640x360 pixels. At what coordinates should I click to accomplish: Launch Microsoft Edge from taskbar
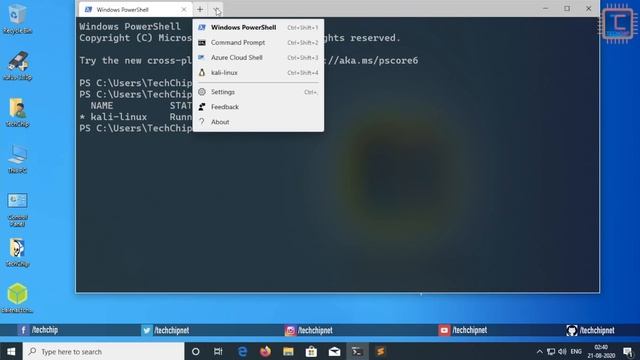(242, 351)
